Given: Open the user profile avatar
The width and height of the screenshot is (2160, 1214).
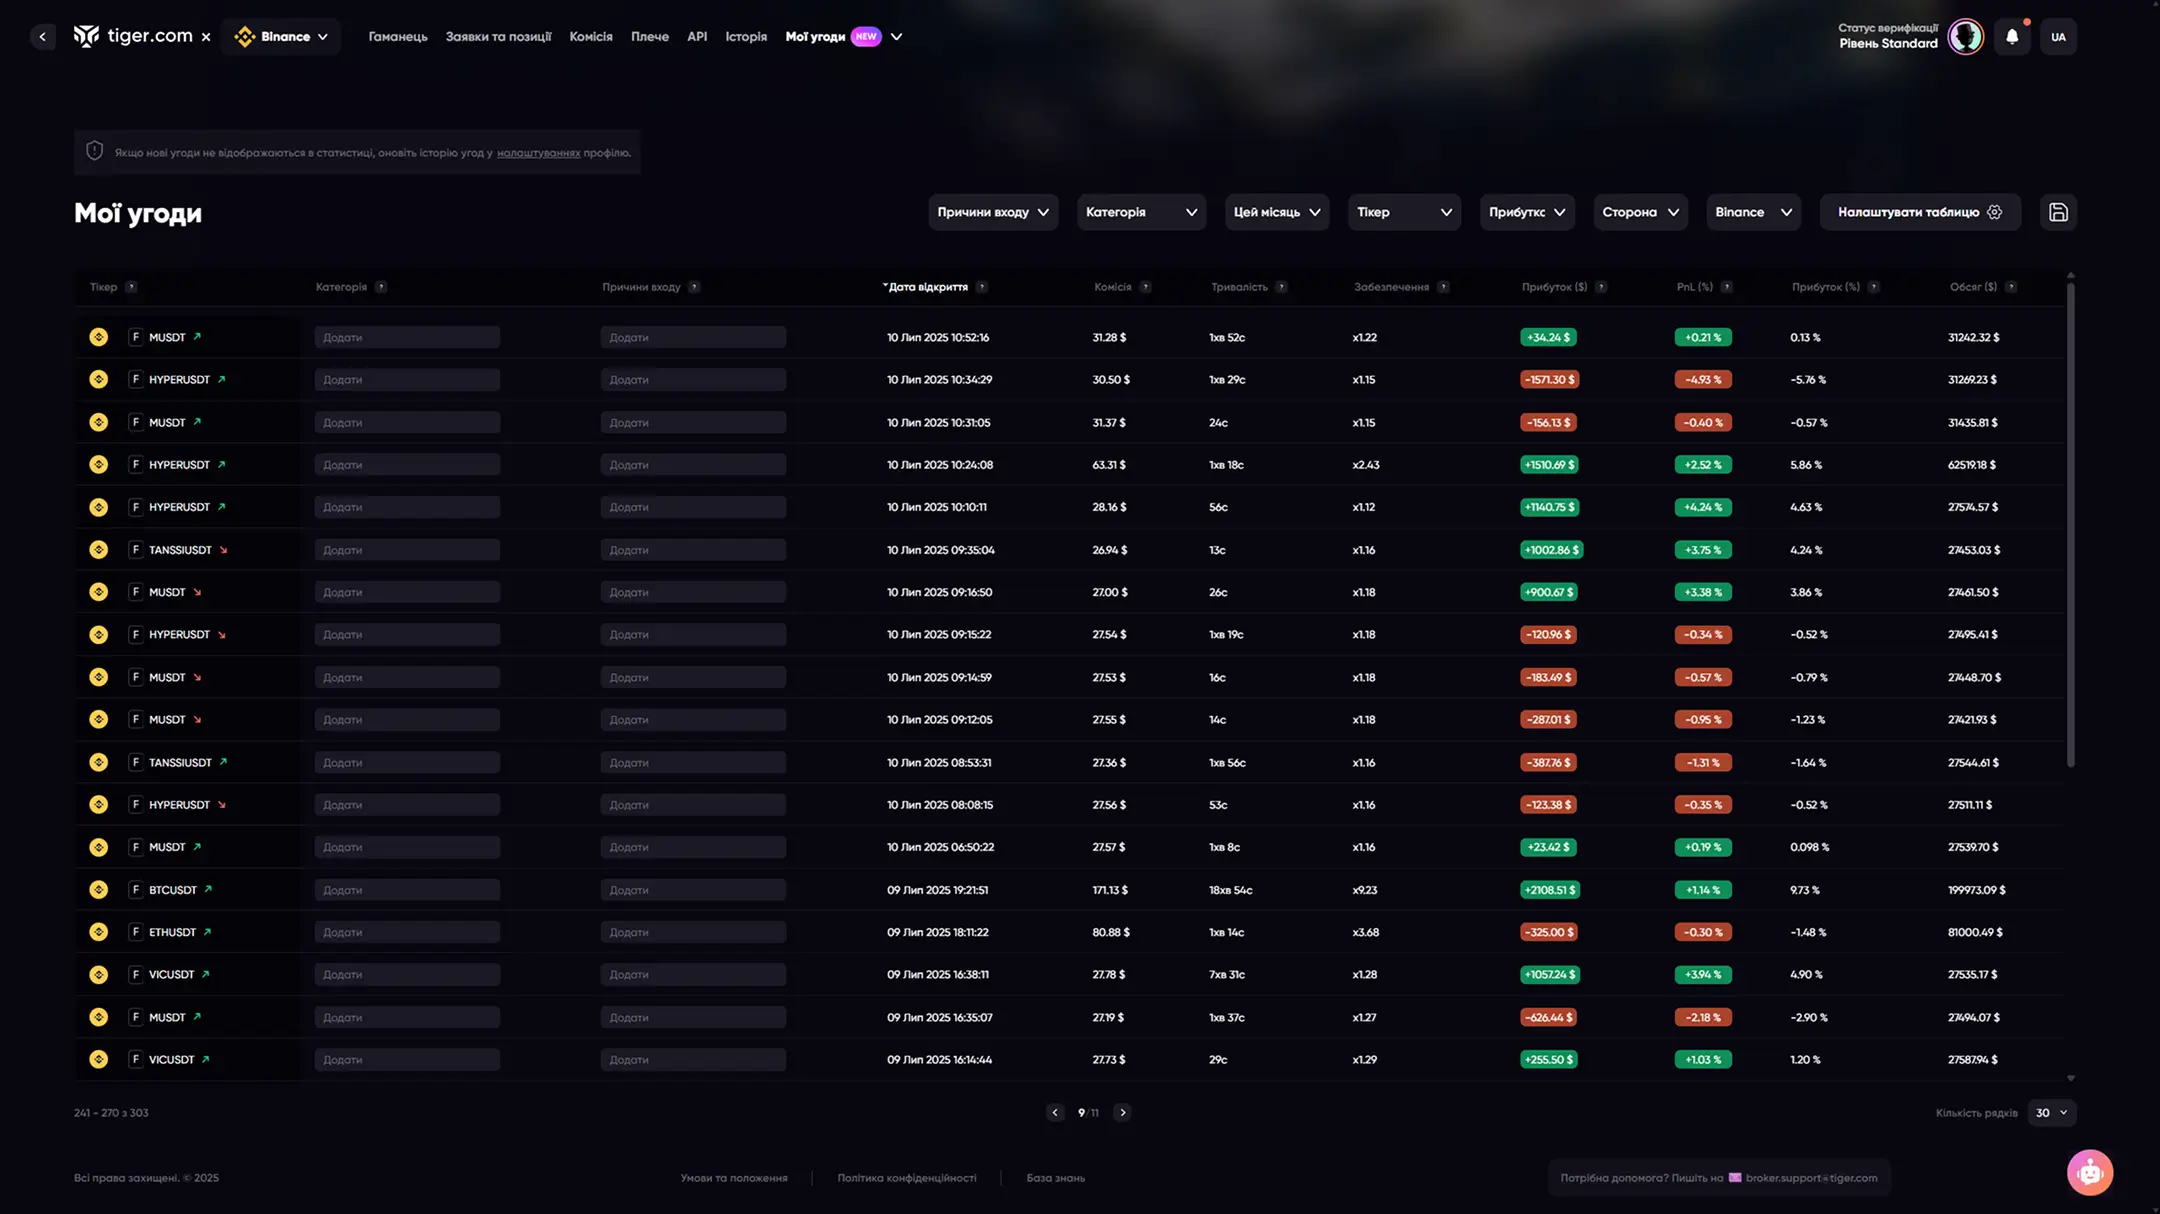Looking at the screenshot, I should [x=1965, y=37].
